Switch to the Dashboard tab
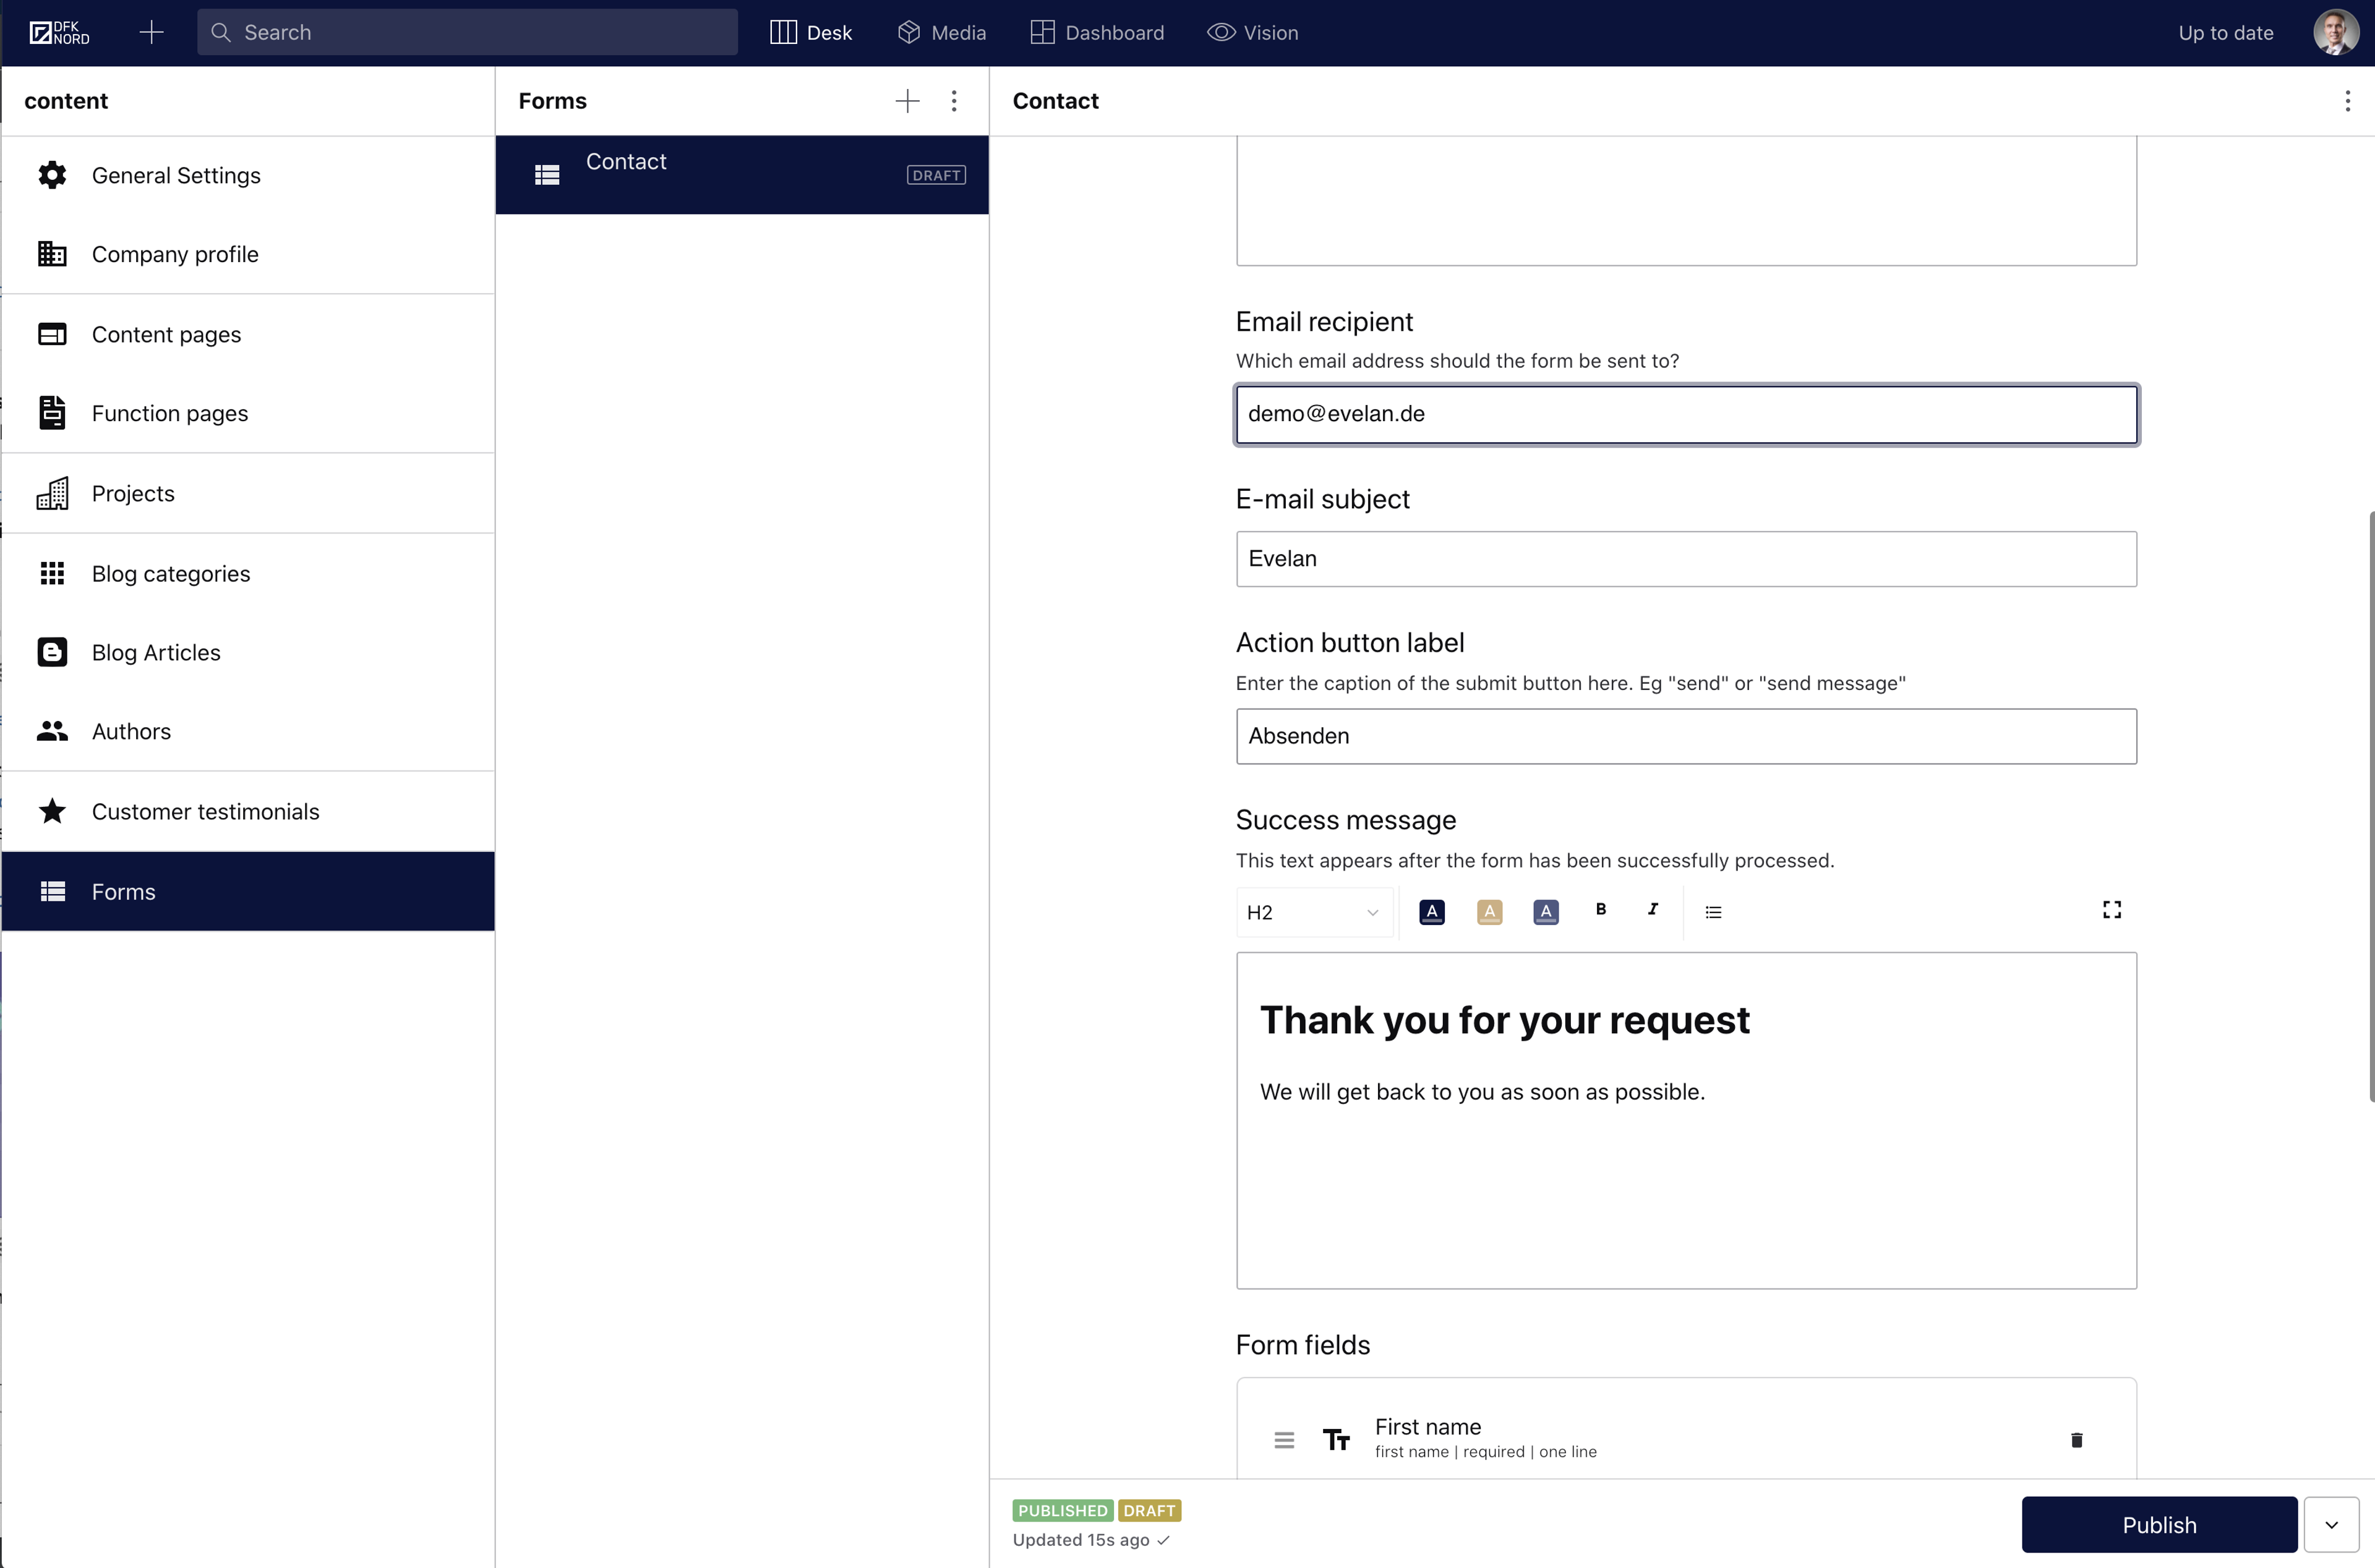The image size is (2375, 1568). pyautogui.click(x=1097, y=32)
